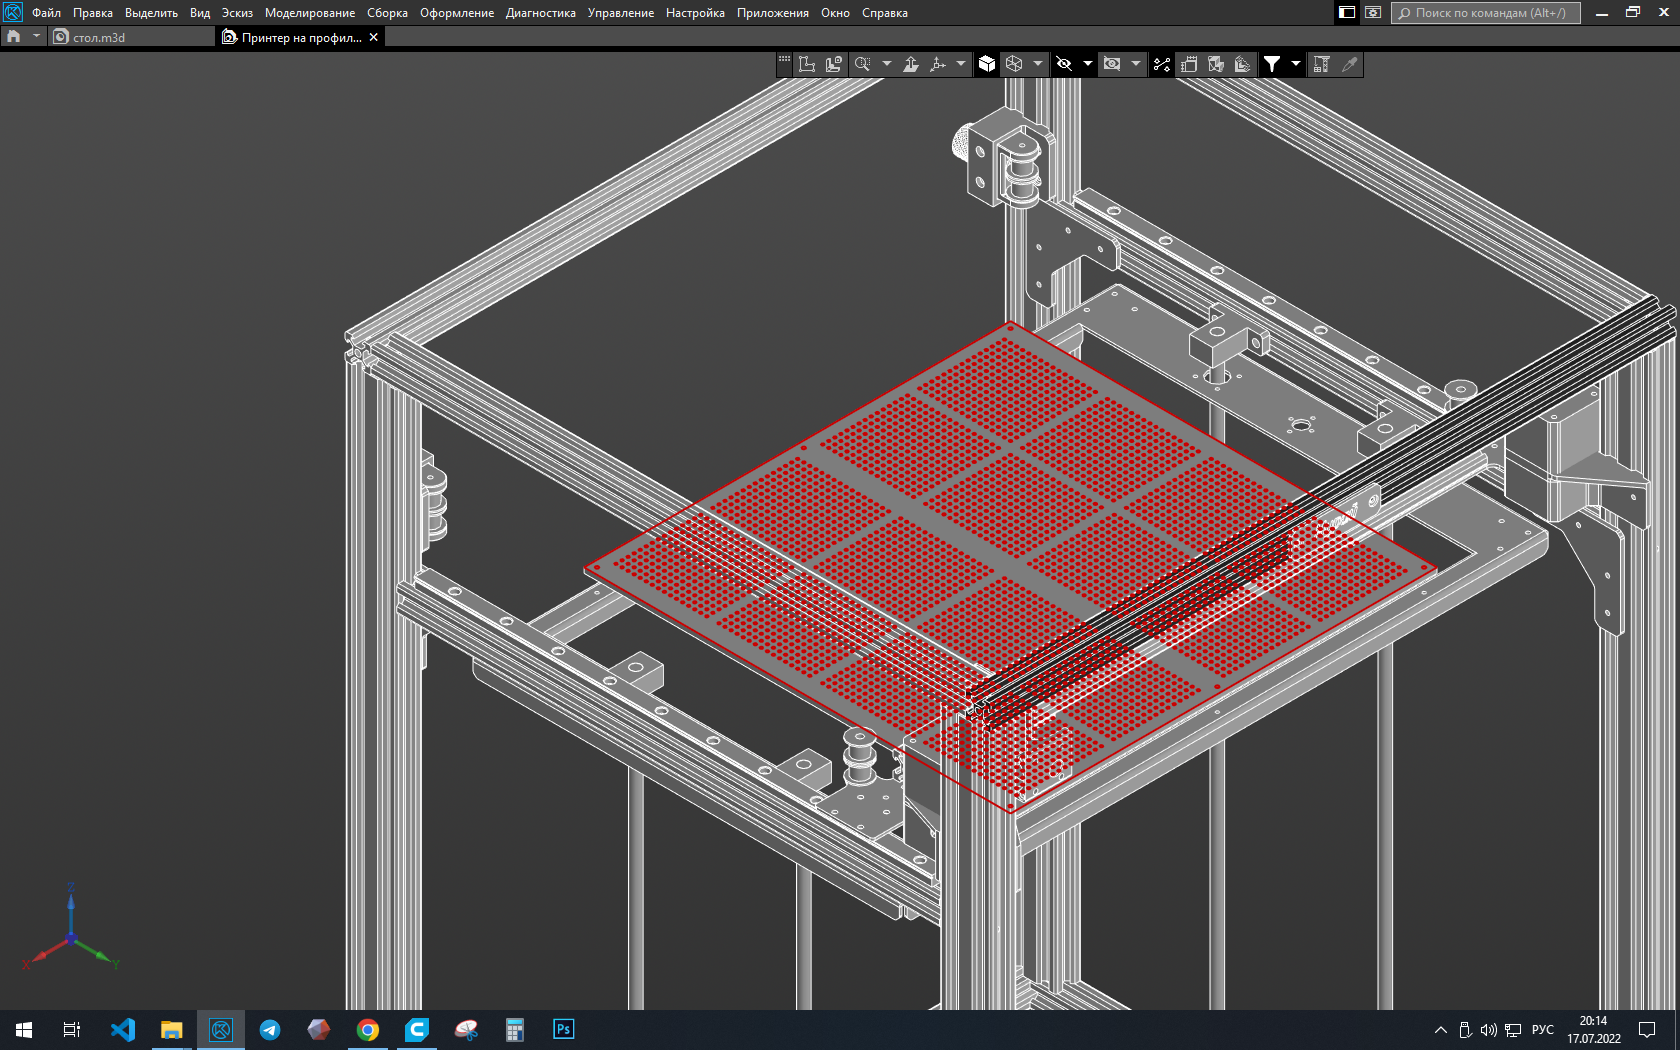Image resolution: width=1680 pixels, height=1050 pixels.
Task: Open the dropdown beside the zoom magnifier
Action: point(886,64)
